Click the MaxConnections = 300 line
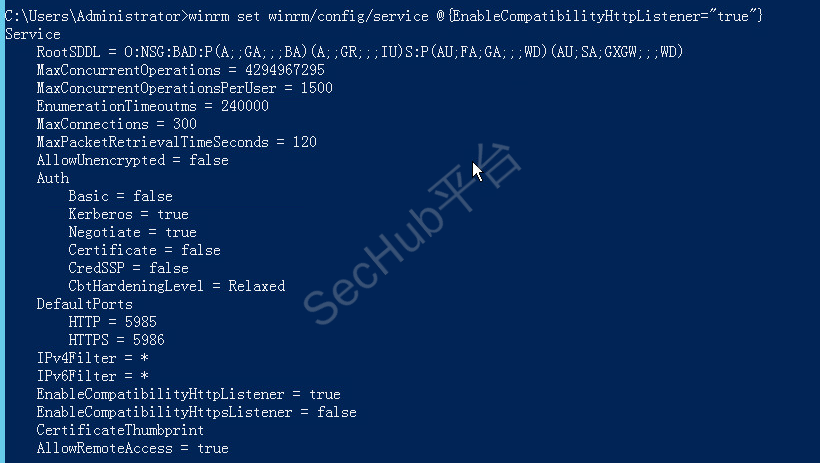The width and height of the screenshot is (820, 463). [117, 124]
